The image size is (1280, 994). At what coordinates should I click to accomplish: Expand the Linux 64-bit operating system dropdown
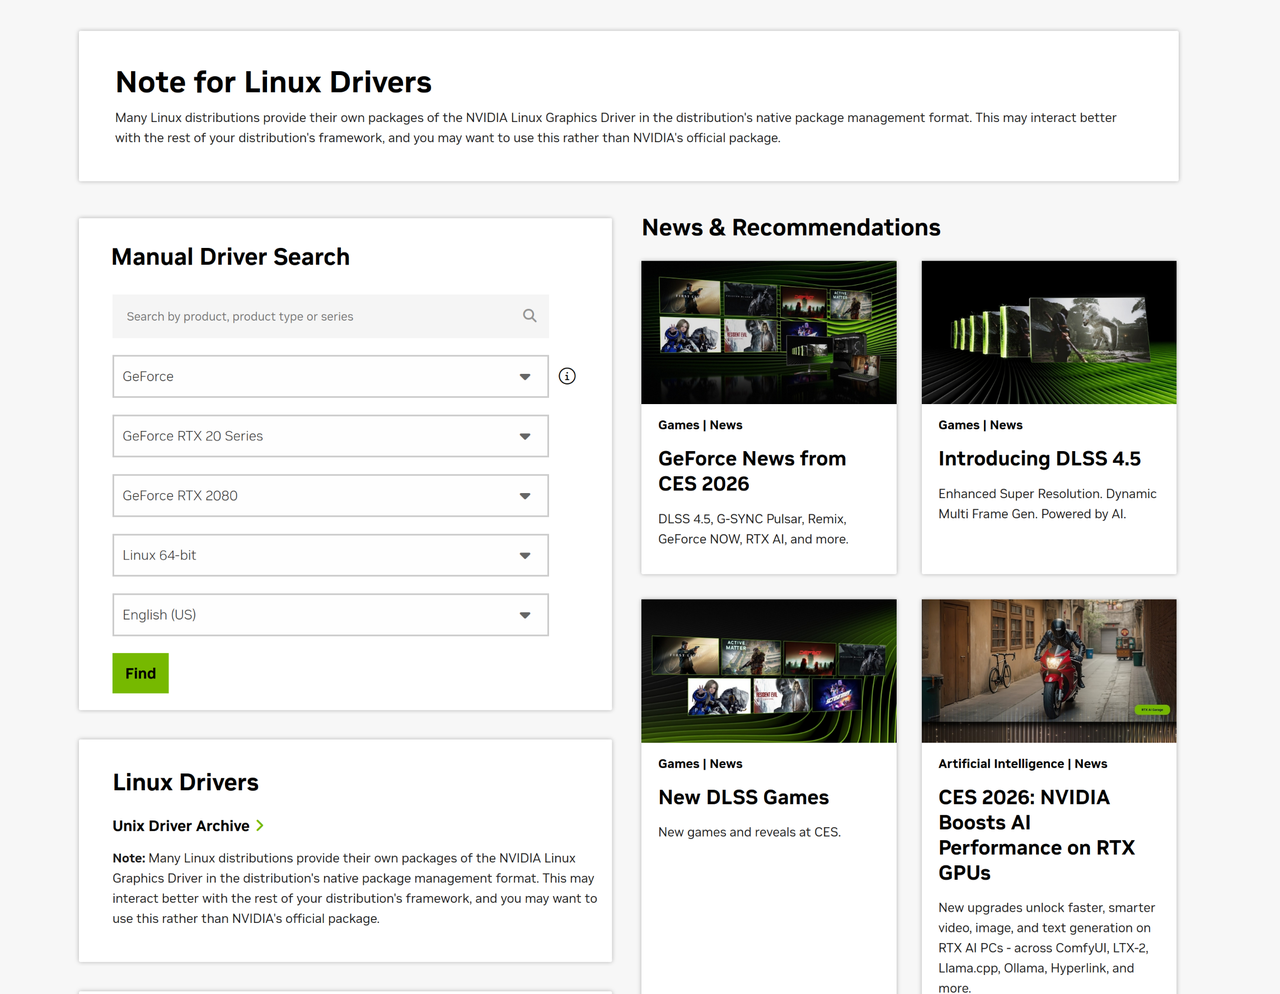coord(330,555)
